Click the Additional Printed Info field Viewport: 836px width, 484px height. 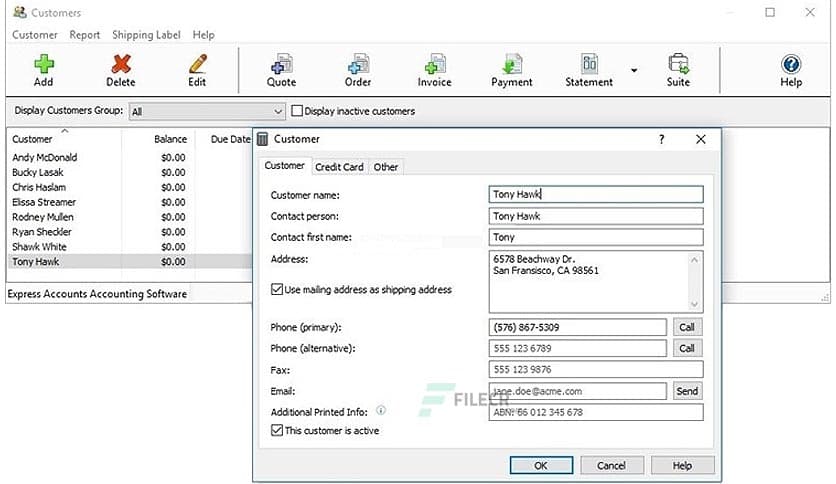coord(596,412)
